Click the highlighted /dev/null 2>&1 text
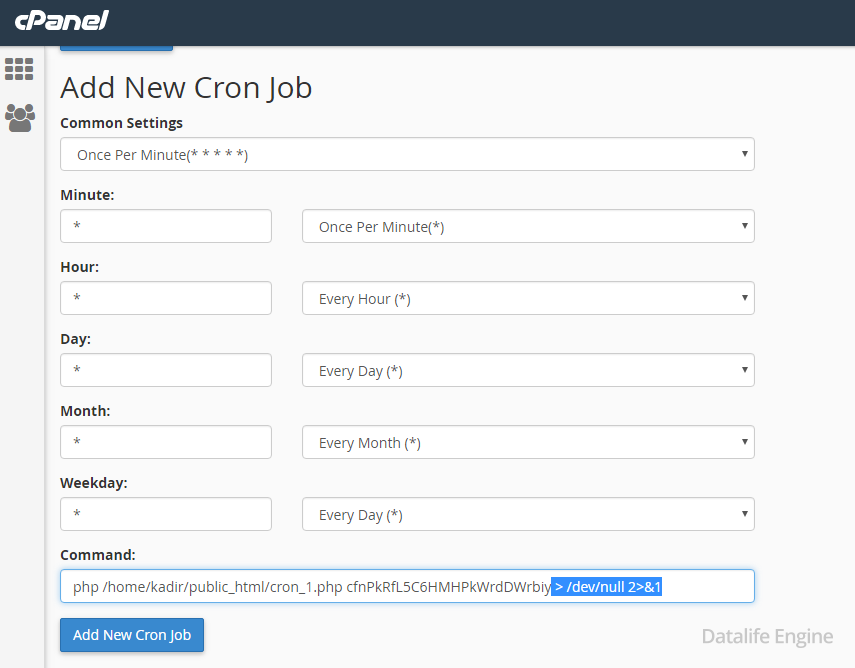 [x=606, y=587]
